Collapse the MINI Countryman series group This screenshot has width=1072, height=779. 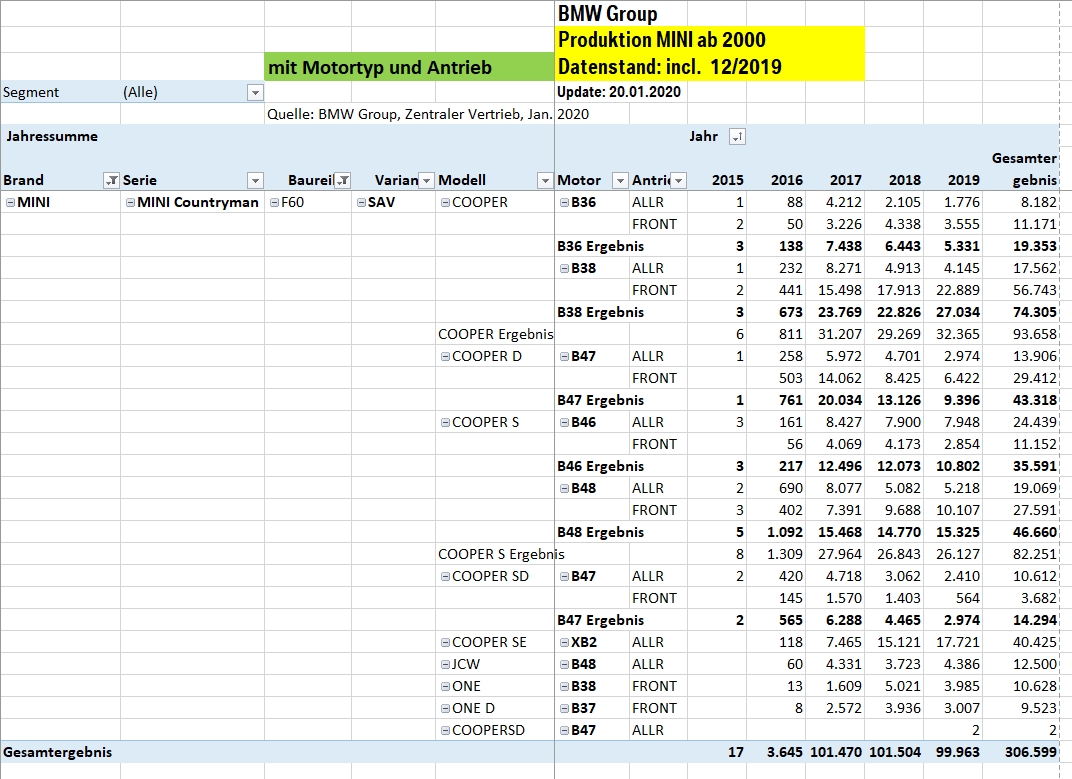[x=130, y=202]
